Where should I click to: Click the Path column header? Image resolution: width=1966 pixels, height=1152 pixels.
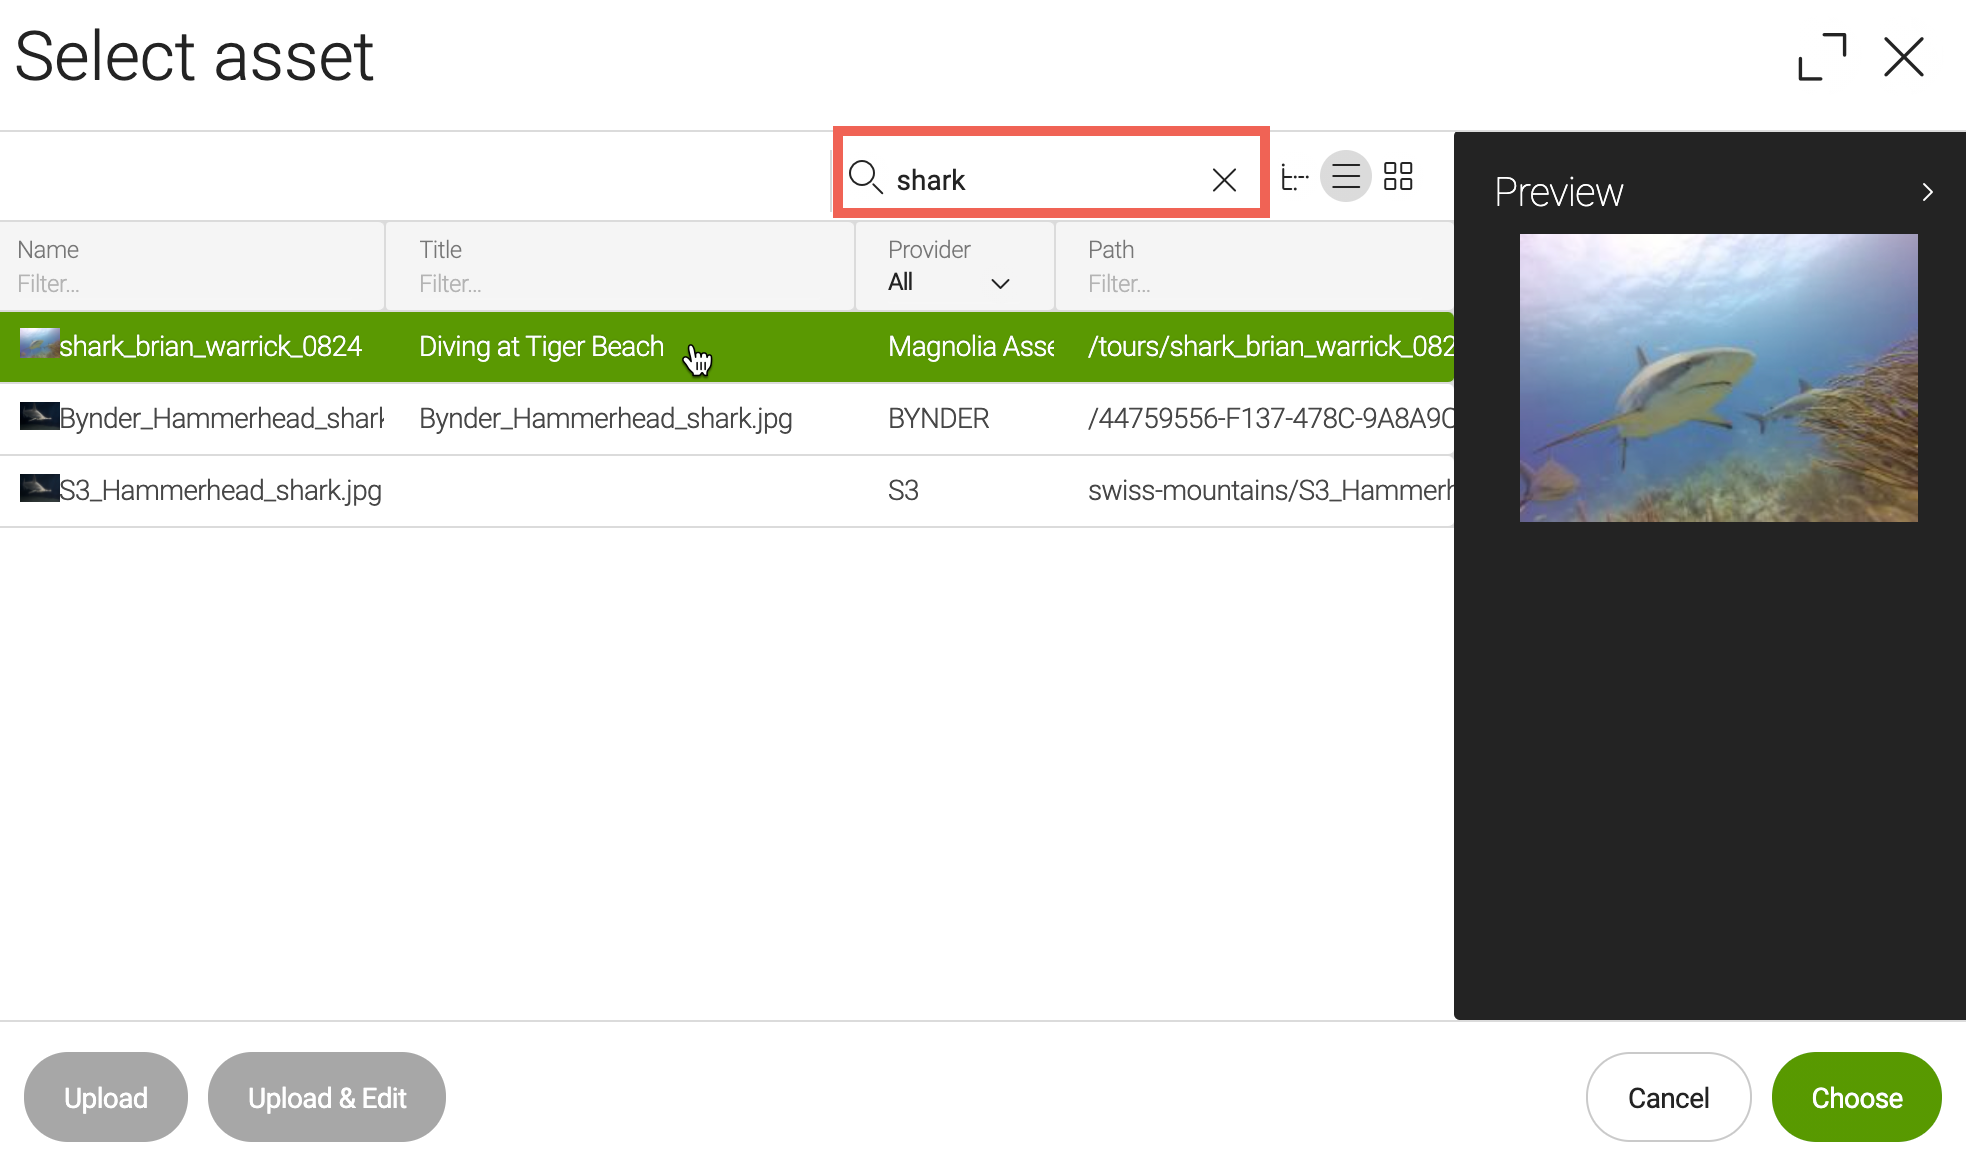click(x=1111, y=249)
